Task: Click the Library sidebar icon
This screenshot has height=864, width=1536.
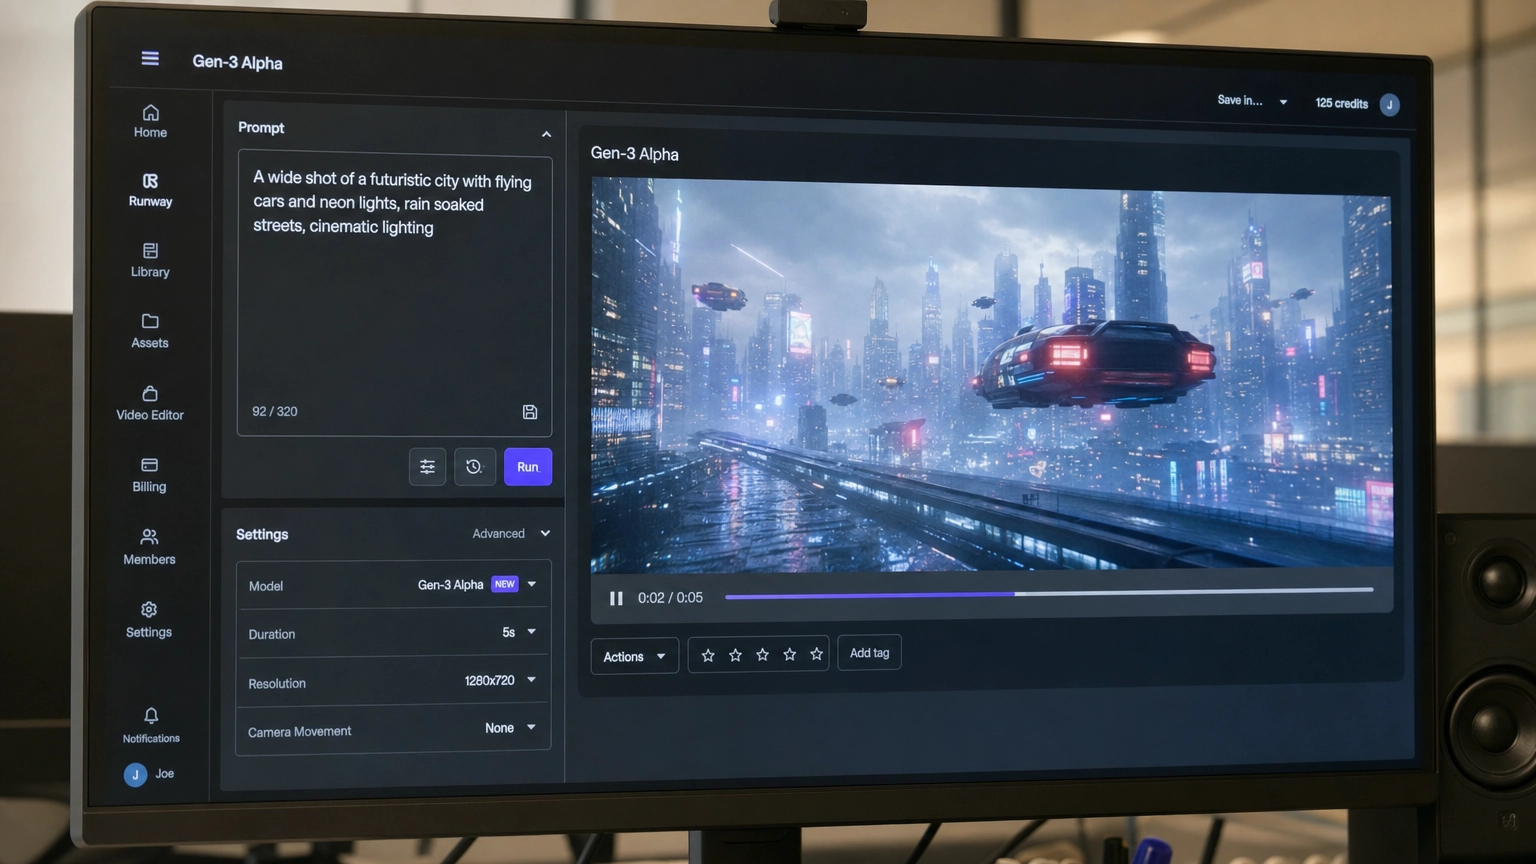Action: click(150, 251)
